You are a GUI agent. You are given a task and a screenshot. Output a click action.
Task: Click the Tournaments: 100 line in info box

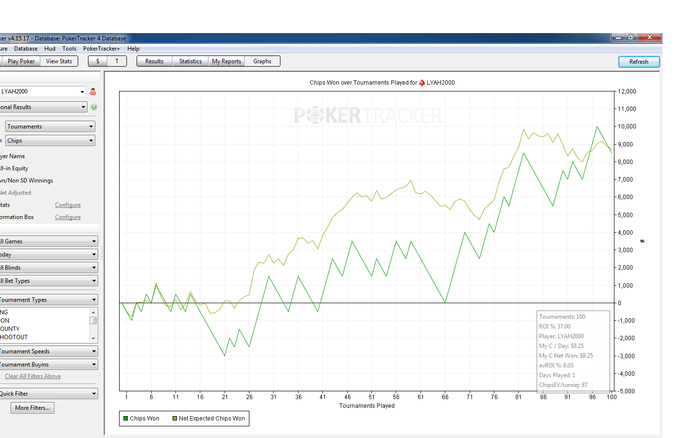(562, 317)
